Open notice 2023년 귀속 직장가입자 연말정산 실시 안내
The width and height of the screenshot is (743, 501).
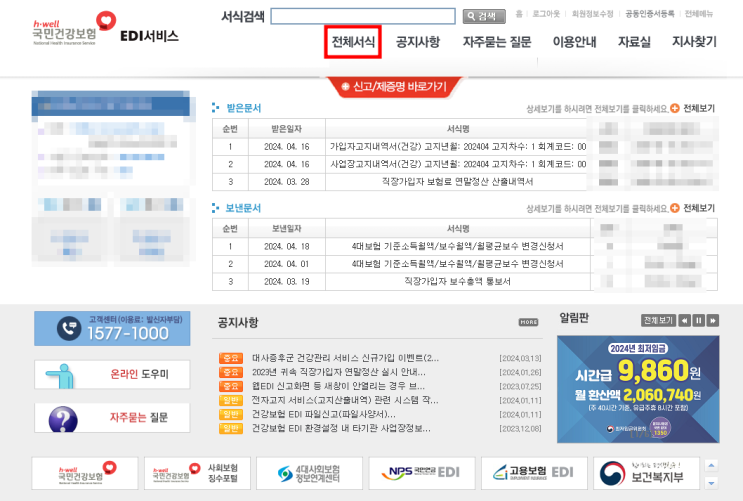click(x=339, y=372)
